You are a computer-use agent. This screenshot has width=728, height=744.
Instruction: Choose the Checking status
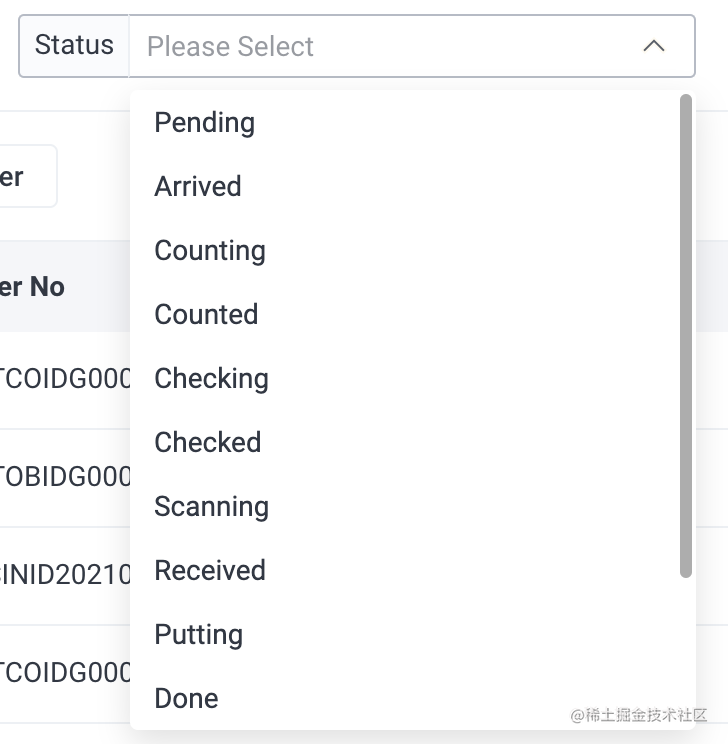pyautogui.click(x=211, y=379)
